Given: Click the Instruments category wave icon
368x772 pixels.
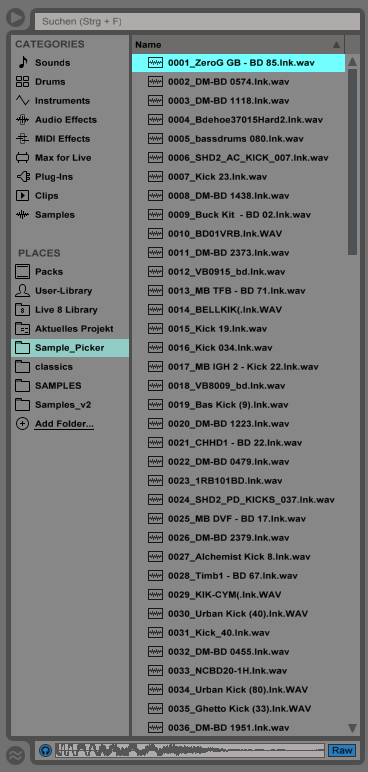Looking at the screenshot, I should (23, 100).
